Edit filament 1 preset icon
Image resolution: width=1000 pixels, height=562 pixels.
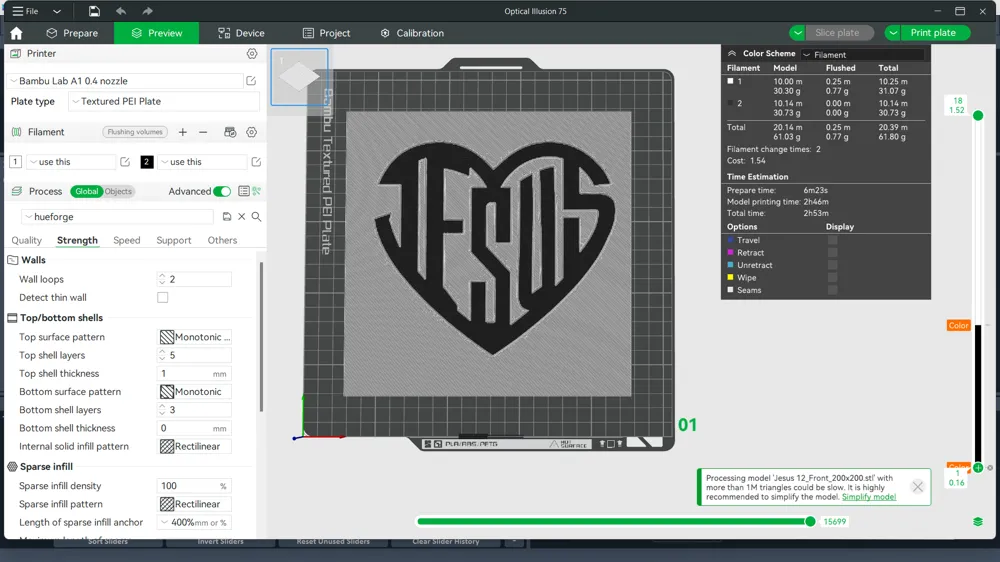(x=125, y=162)
